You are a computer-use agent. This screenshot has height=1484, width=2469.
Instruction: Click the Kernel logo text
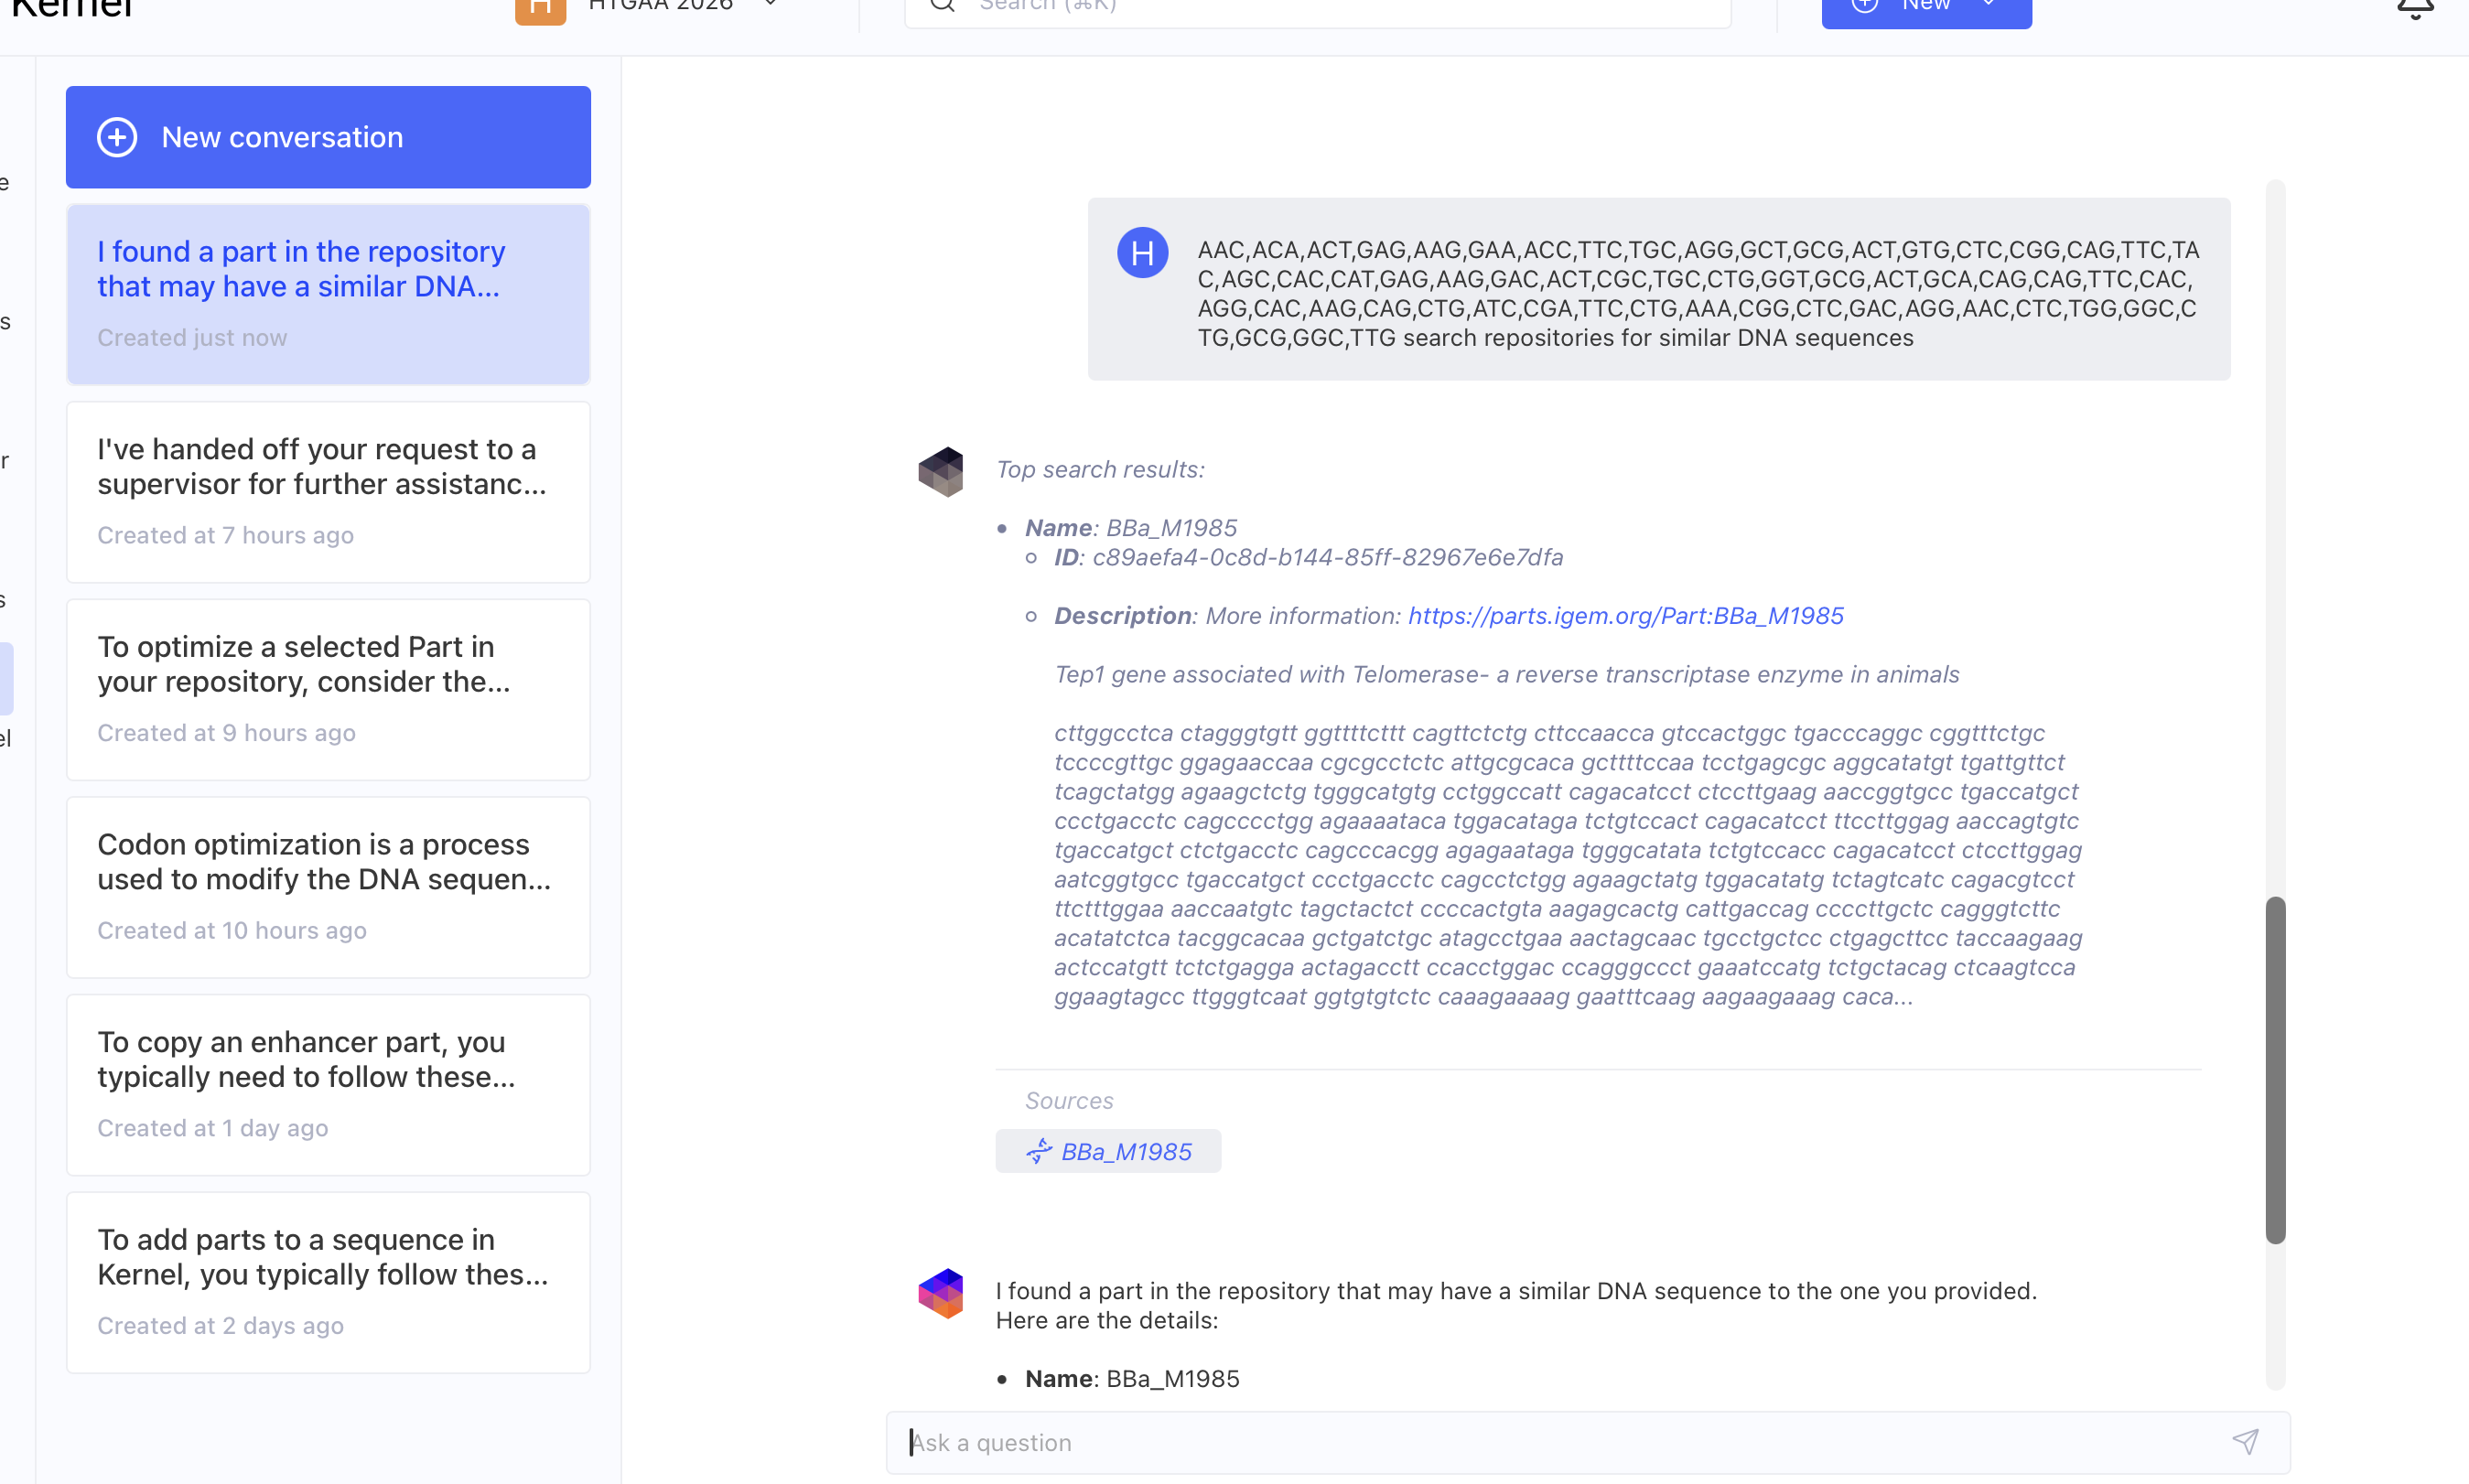click(72, 8)
